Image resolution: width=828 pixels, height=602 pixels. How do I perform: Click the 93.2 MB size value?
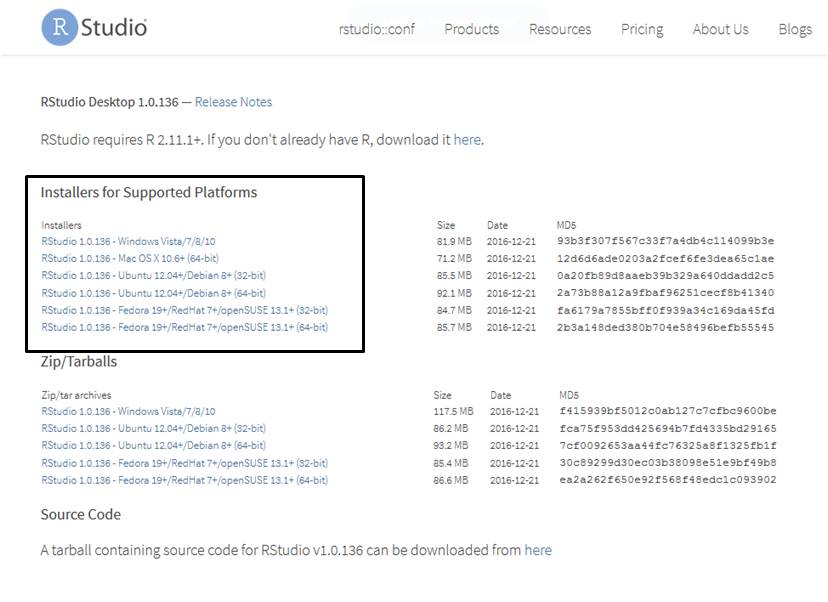click(450, 445)
